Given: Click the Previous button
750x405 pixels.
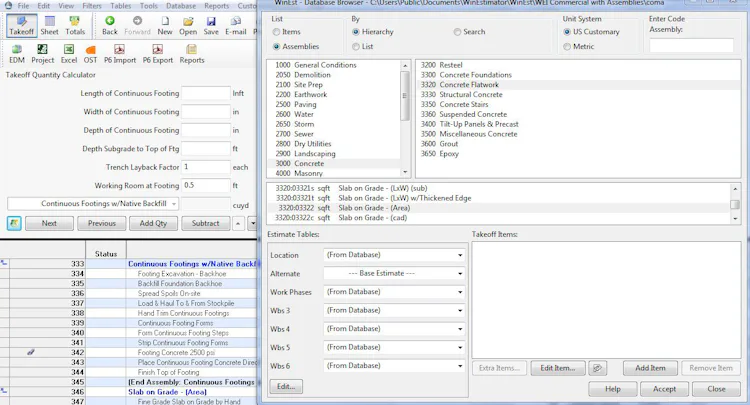Looking at the screenshot, I should [x=102, y=223].
